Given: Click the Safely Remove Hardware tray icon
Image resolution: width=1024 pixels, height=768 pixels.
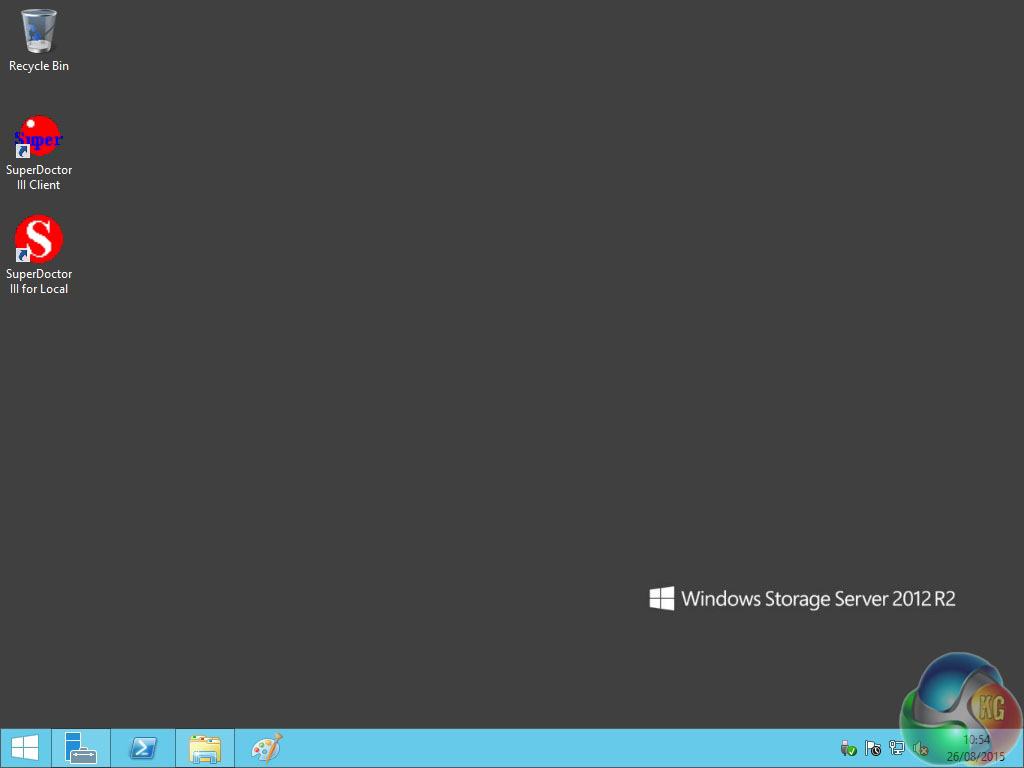Looking at the screenshot, I should click(x=848, y=748).
